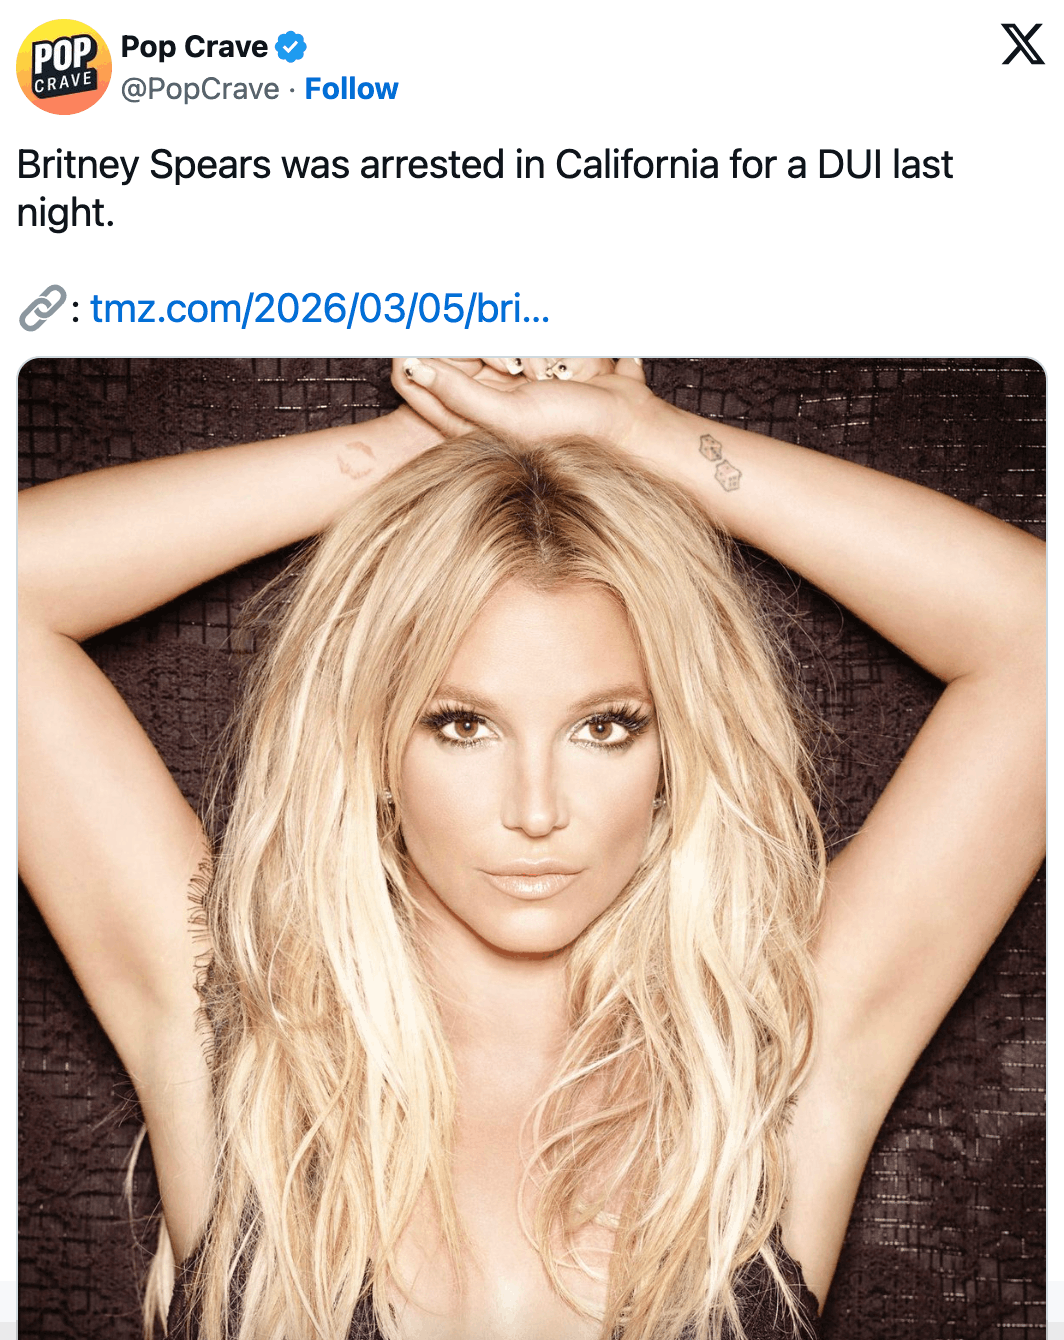The width and height of the screenshot is (1064, 1340).
Task: Click the hands on top of the head
Action: click(x=520, y=395)
